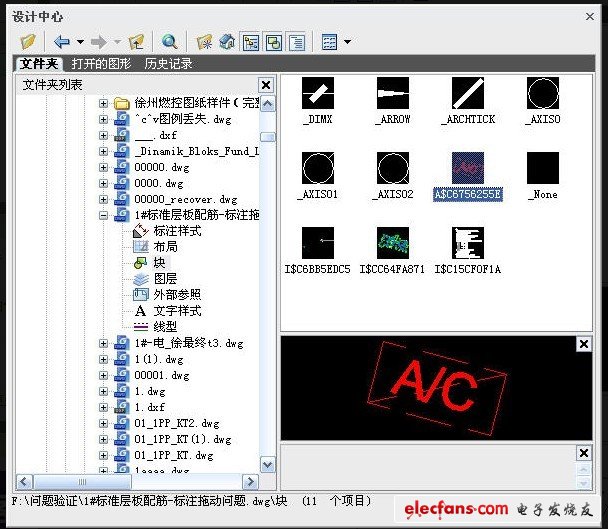Click the vertical tree scrollbar thumb
The width and height of the screenshot is (608, 529).
click(x=268, y=137)
